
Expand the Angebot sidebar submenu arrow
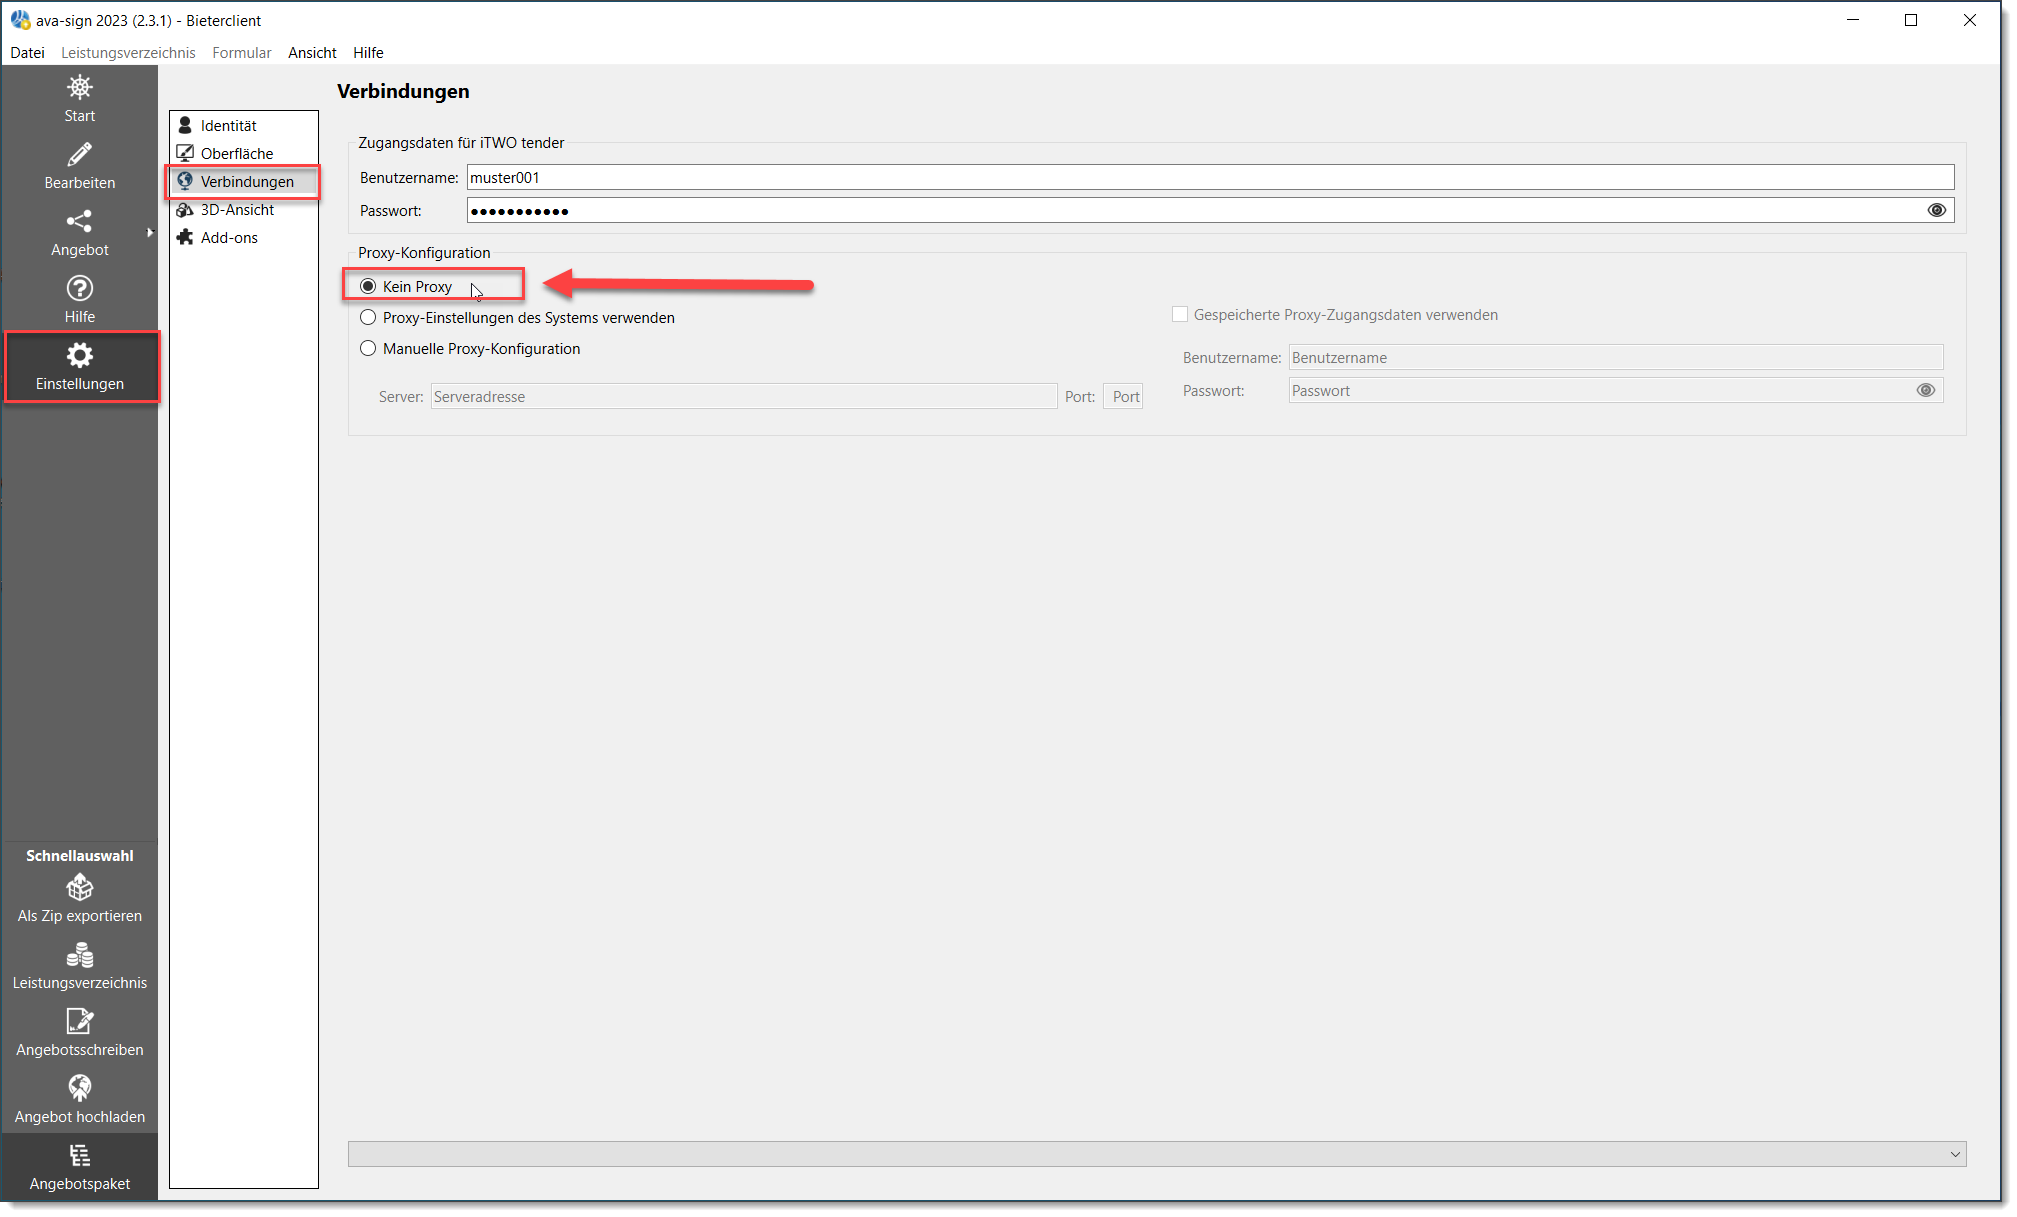click(x=151, y=231)
